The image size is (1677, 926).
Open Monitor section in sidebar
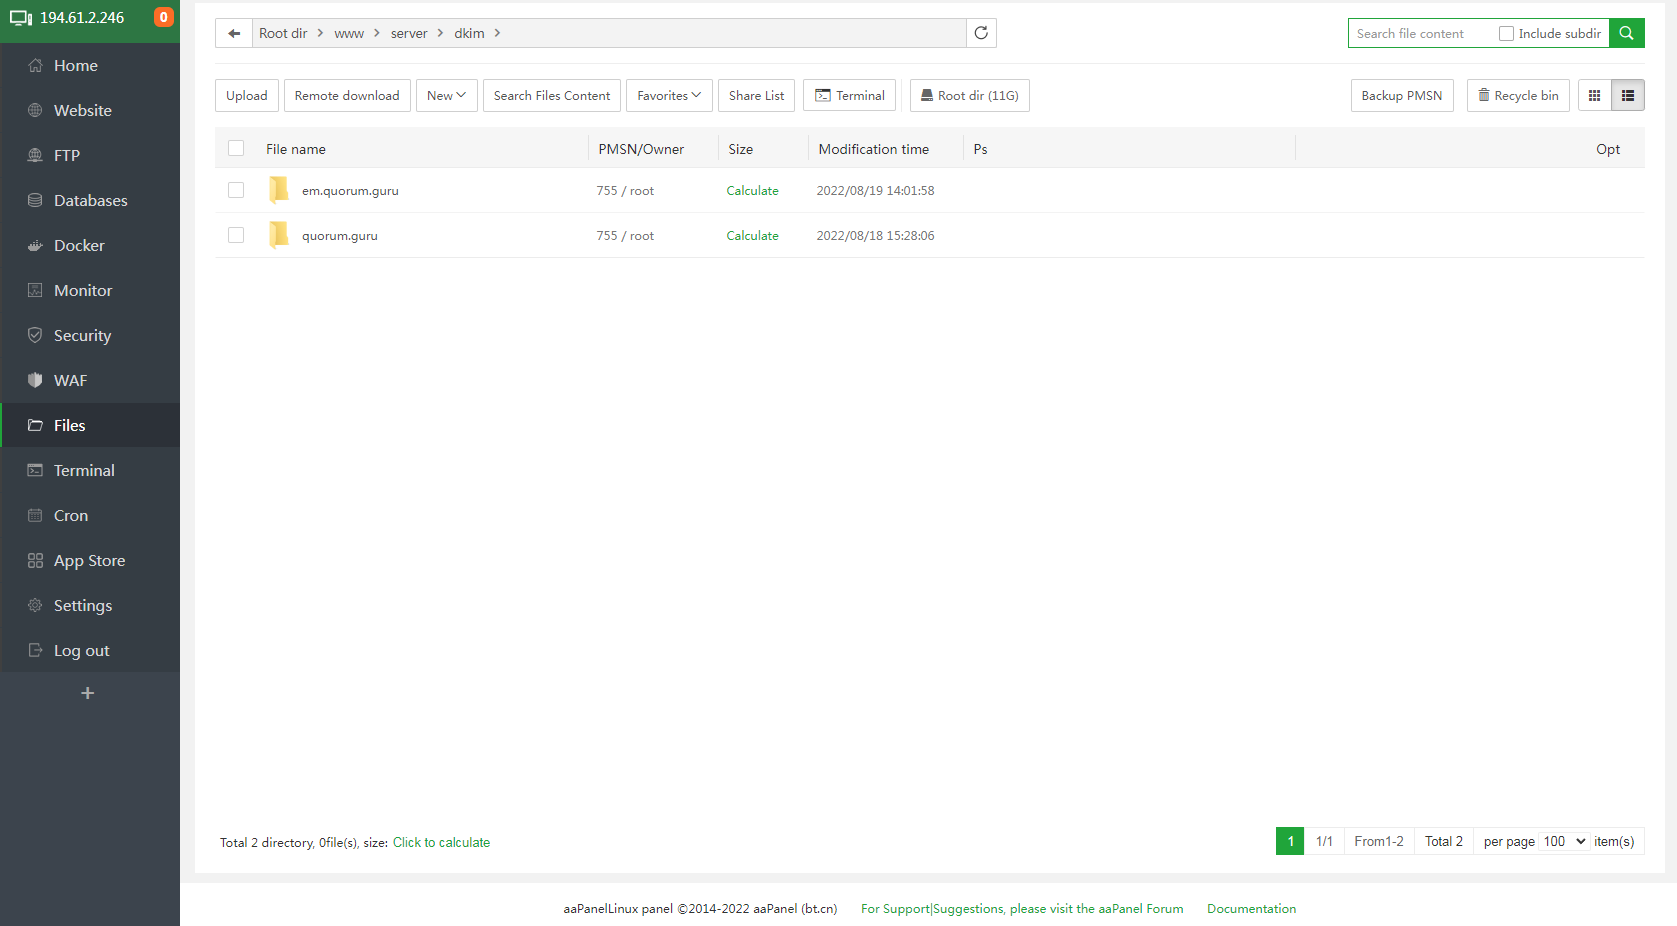coord(90,290)
